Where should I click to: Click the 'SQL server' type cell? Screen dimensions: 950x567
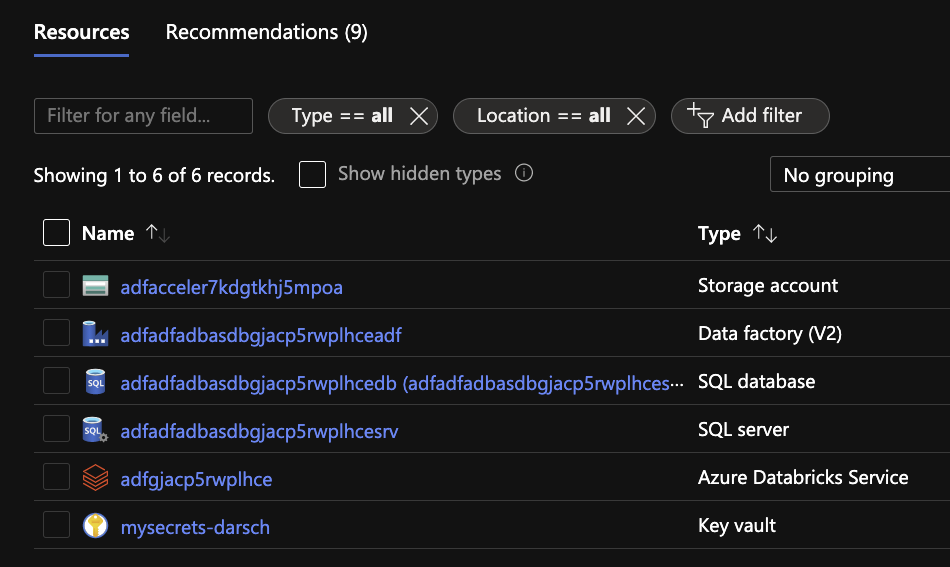click(x=743, y=429)
